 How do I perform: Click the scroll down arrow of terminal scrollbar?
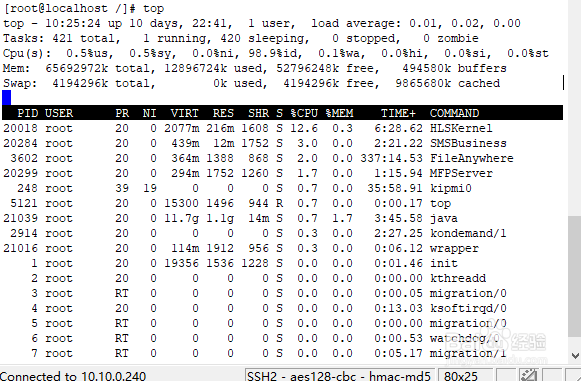coord(575,356)
